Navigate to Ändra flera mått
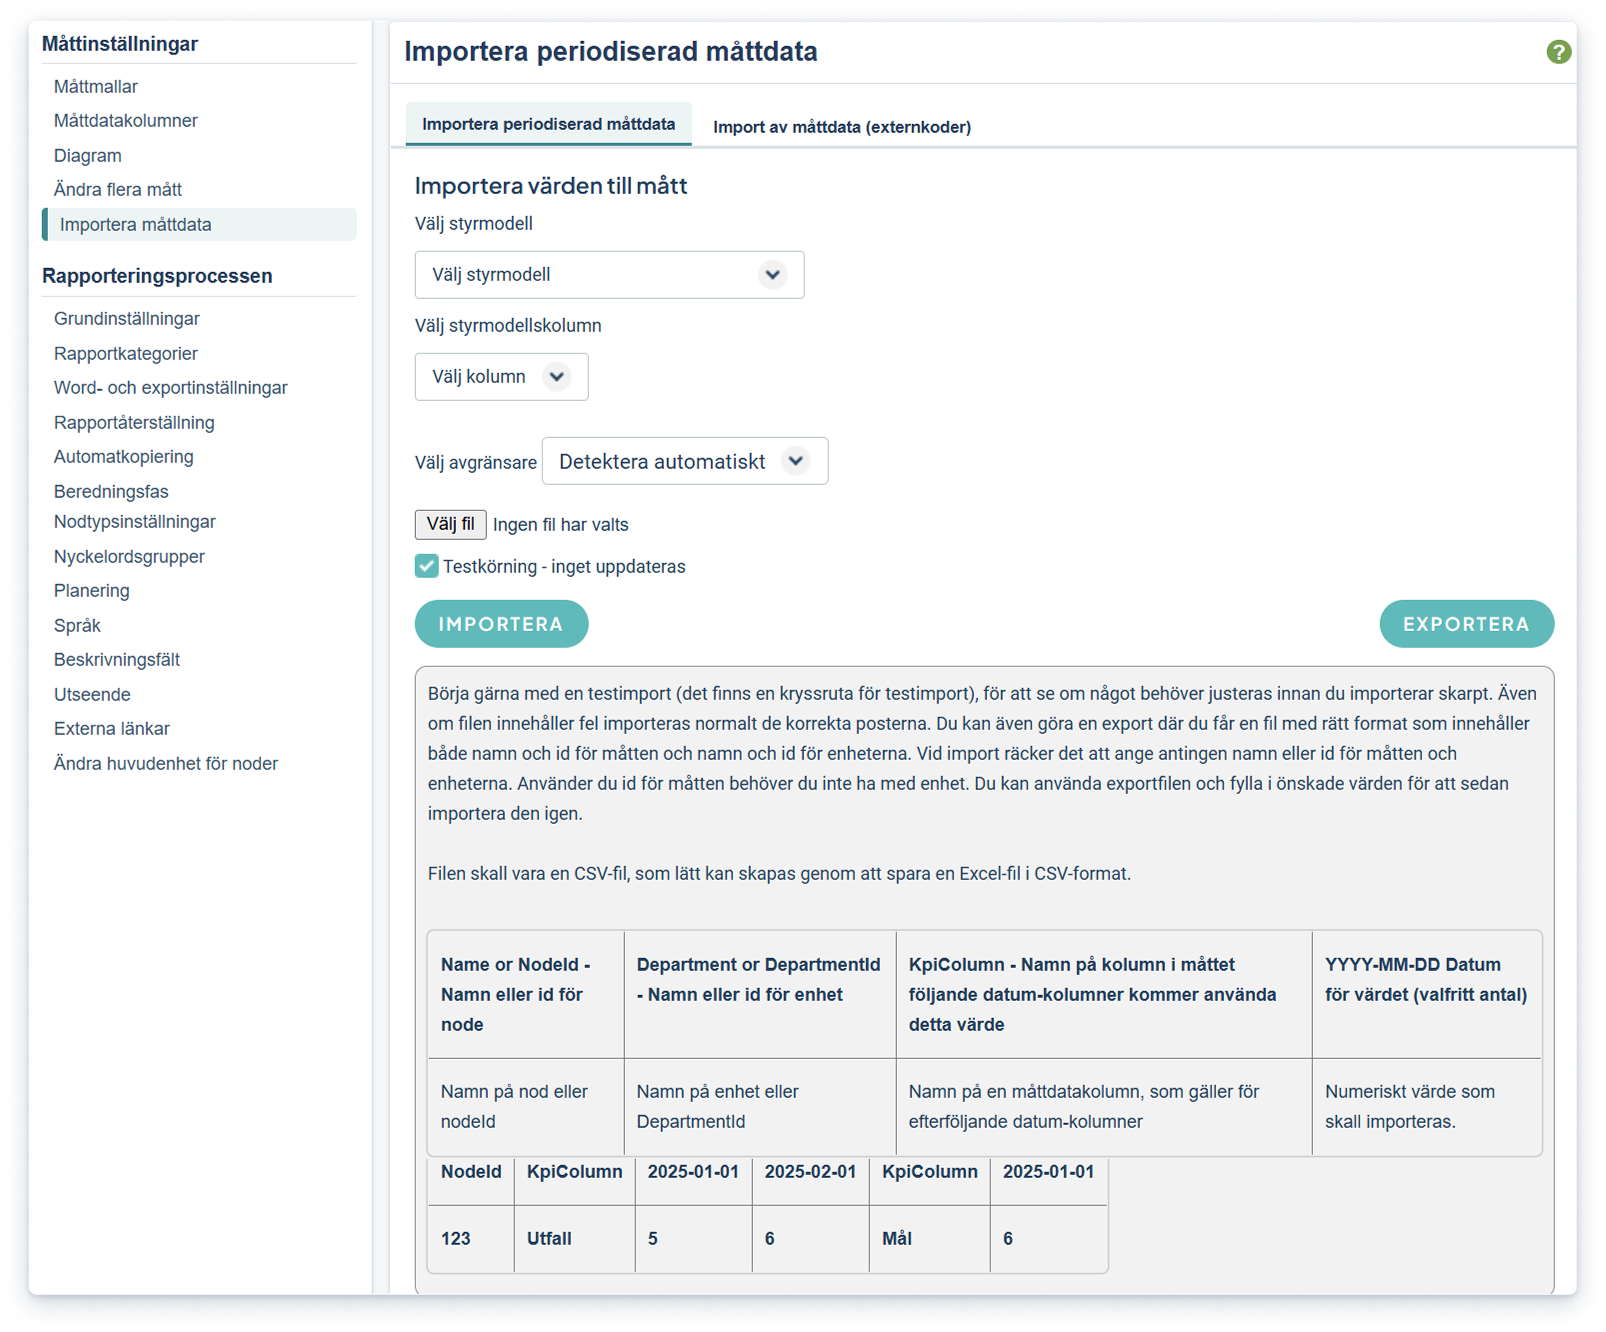1606x1332 pixels. [118, 190]
